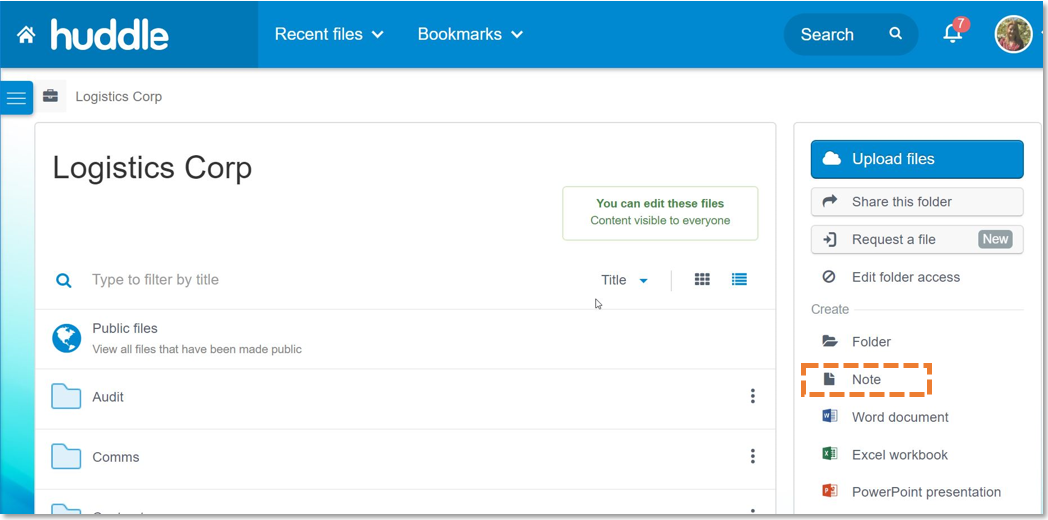This screenshot has height=520, width=1048.
Task: Click the PowerPoint icon
Action: click(x=829, y=491)
